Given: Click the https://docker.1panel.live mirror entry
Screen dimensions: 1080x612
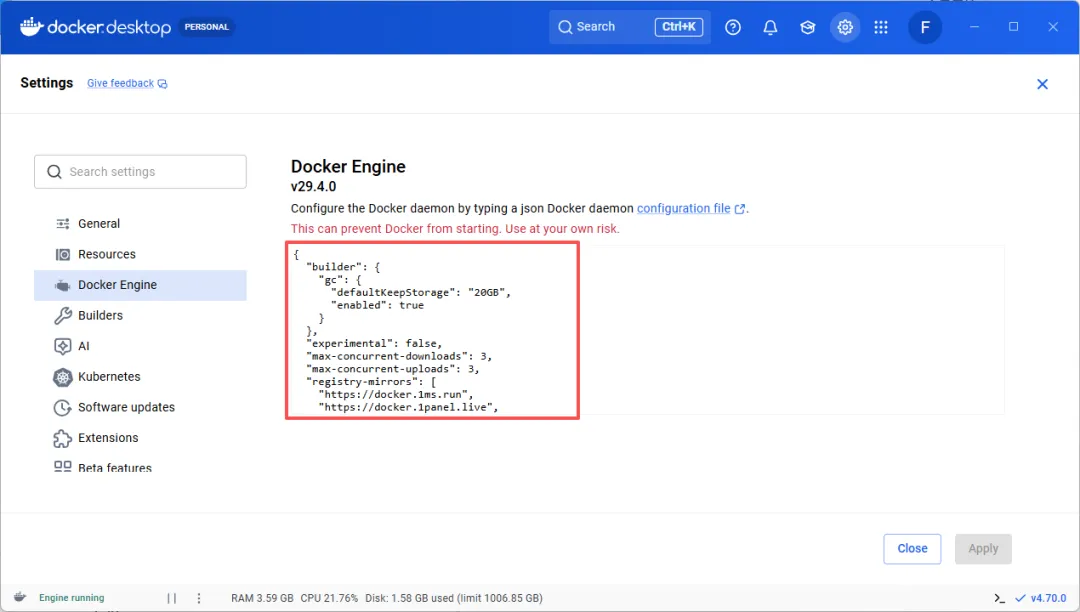Looking at the screenshot, I should [x=408, y=407].
